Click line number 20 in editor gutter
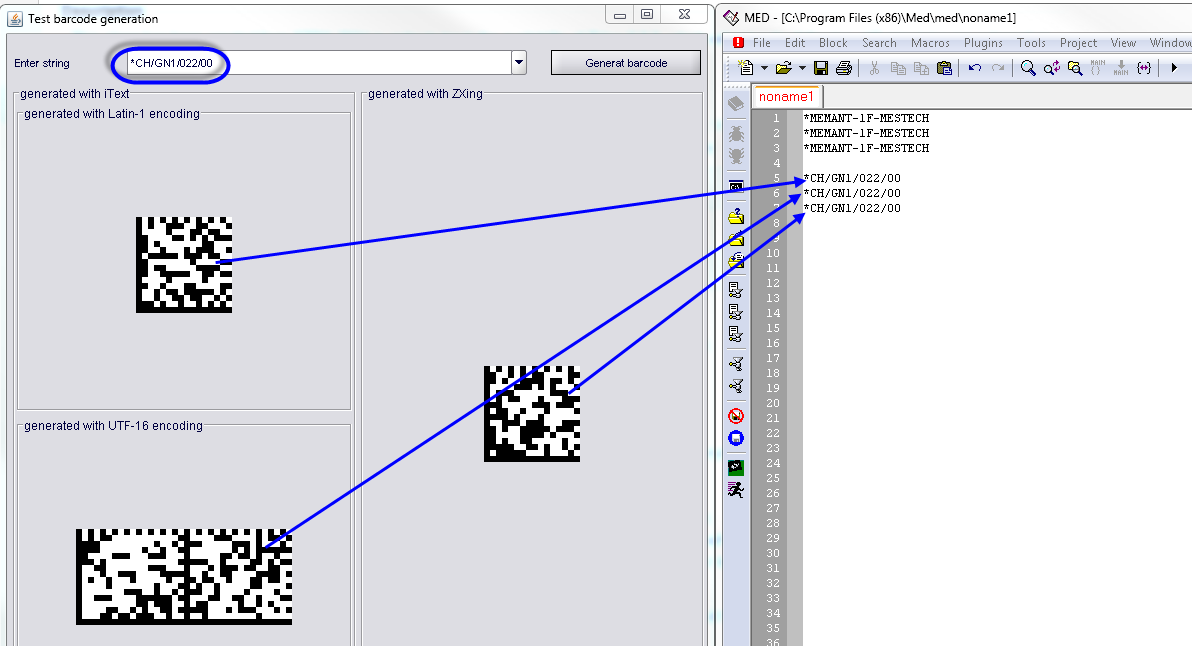 click(x=773, y=403)
